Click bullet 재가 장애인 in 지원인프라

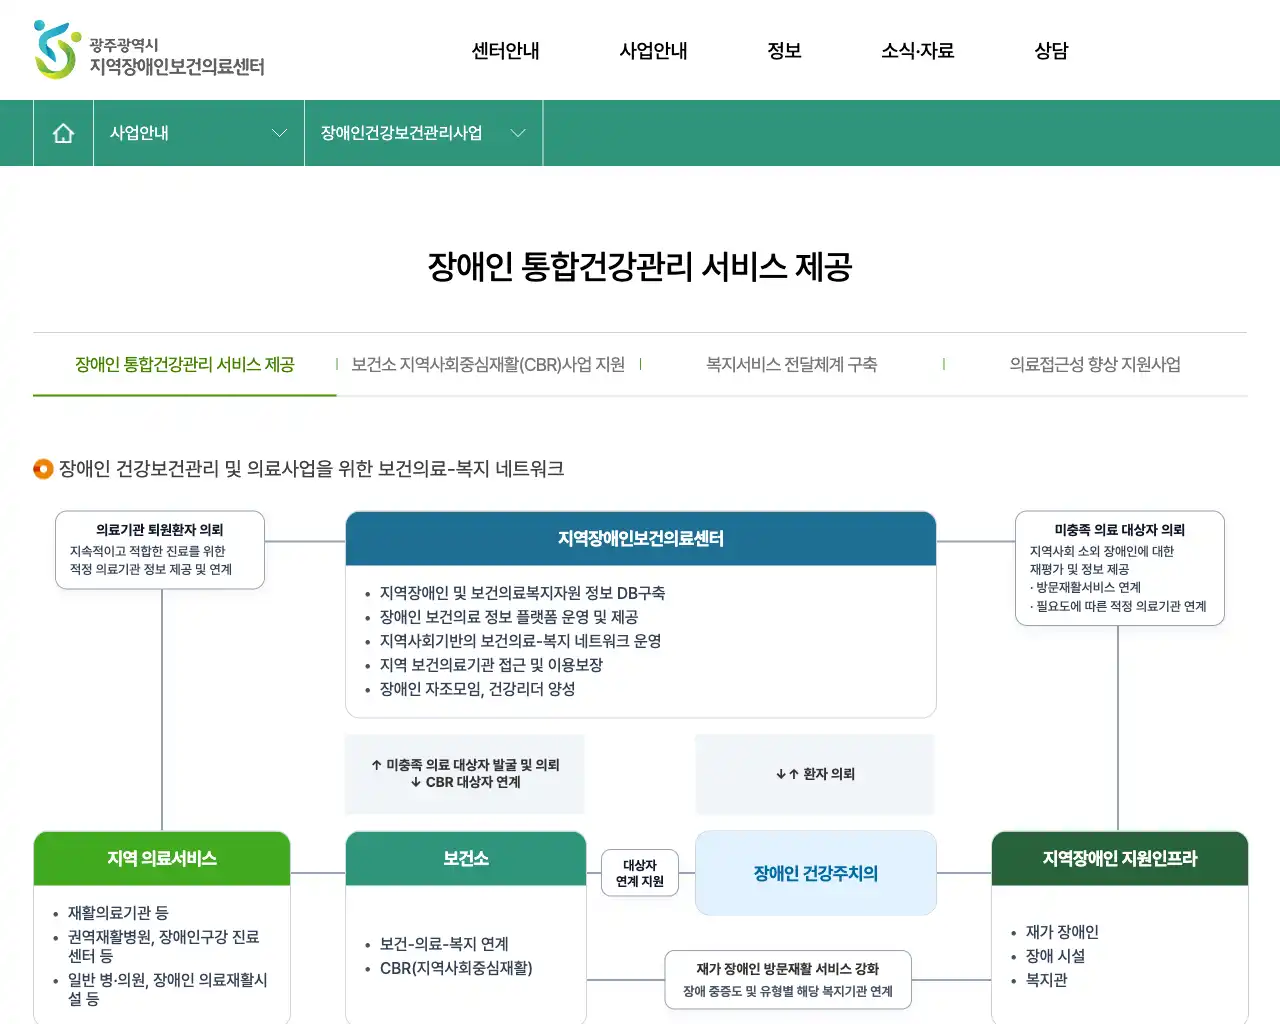tap(1062, 932)
